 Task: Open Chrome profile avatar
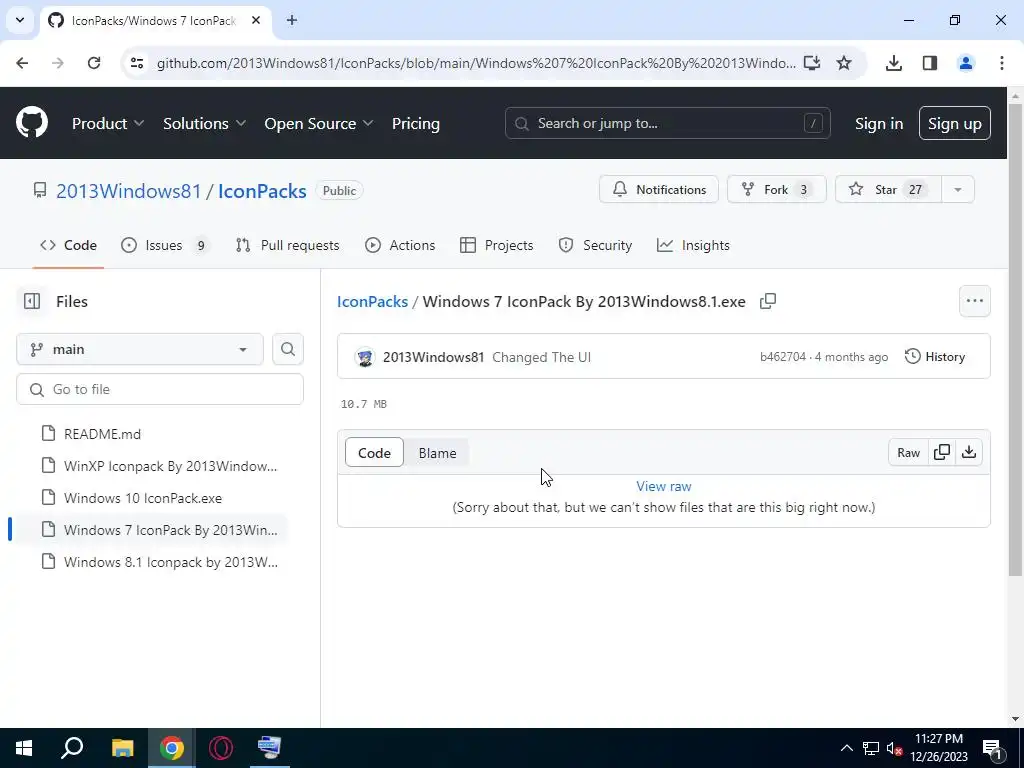click(x=965, y=63)
